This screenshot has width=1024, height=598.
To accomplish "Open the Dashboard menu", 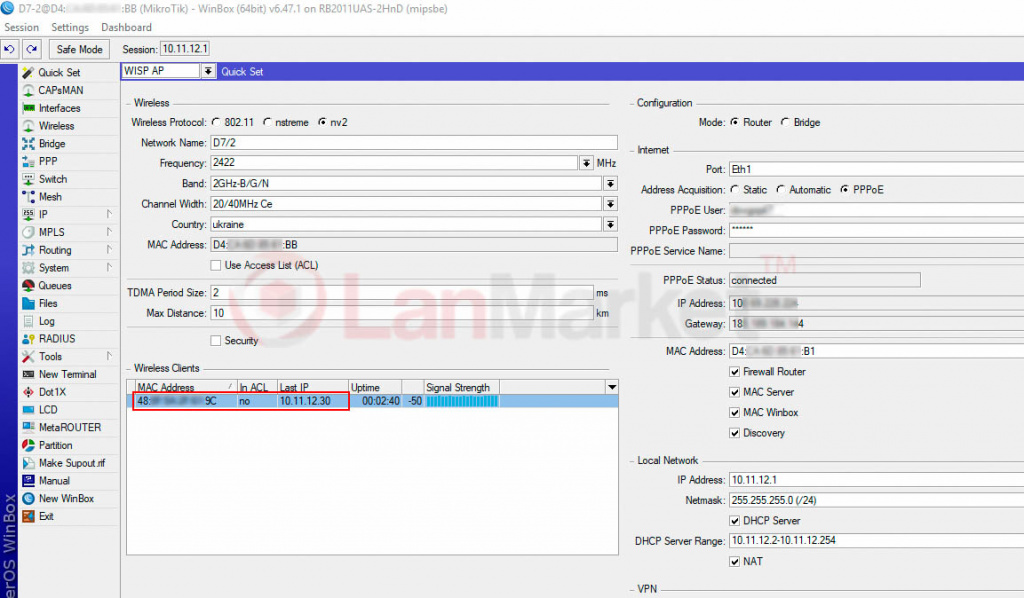I will [x=126, y=27].
